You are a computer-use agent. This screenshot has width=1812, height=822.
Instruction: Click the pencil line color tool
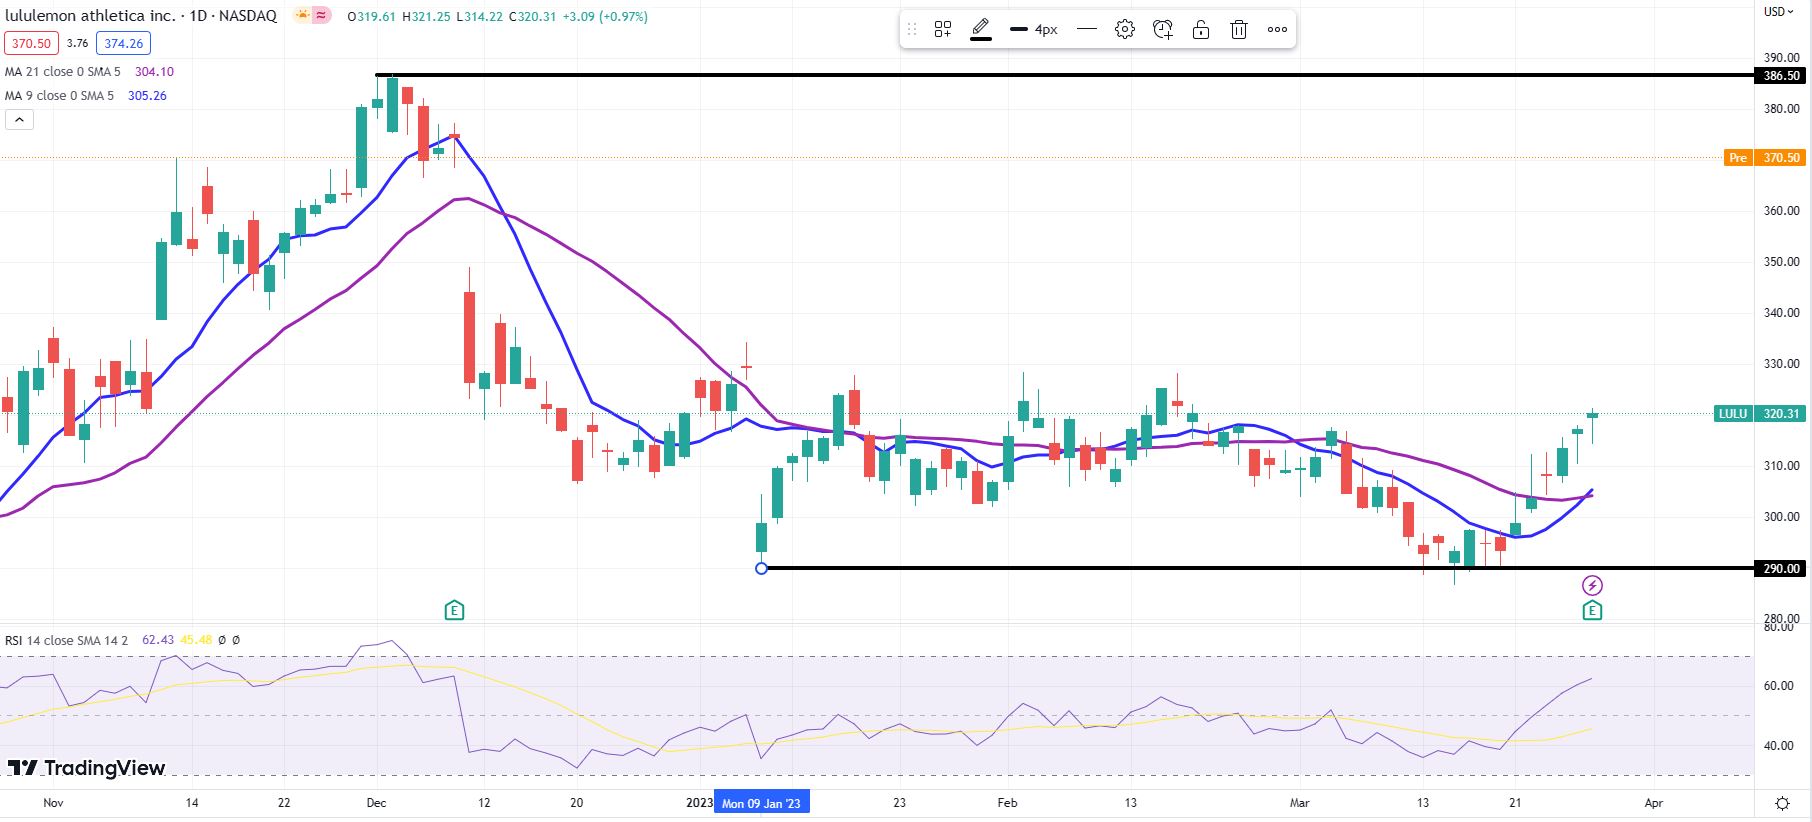981,30
